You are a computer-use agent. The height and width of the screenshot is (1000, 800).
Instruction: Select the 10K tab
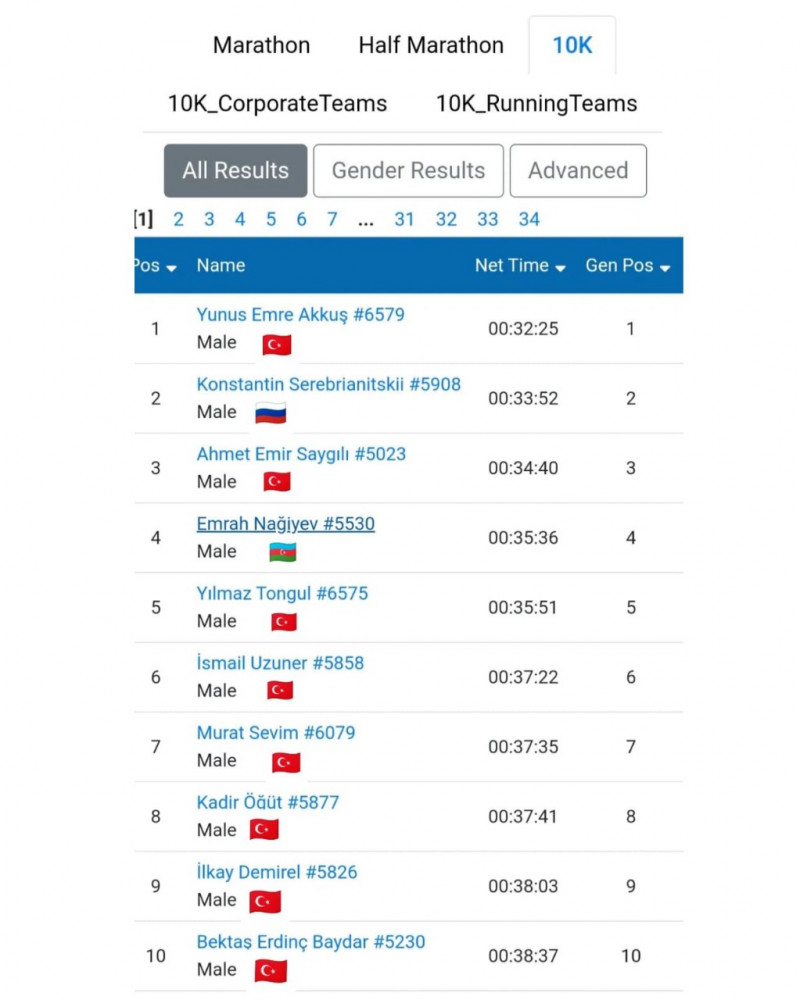[x=572, y=45]
